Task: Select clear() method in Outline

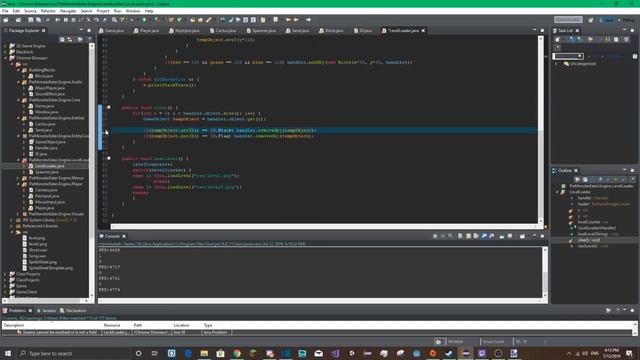Action: [588, 240]
